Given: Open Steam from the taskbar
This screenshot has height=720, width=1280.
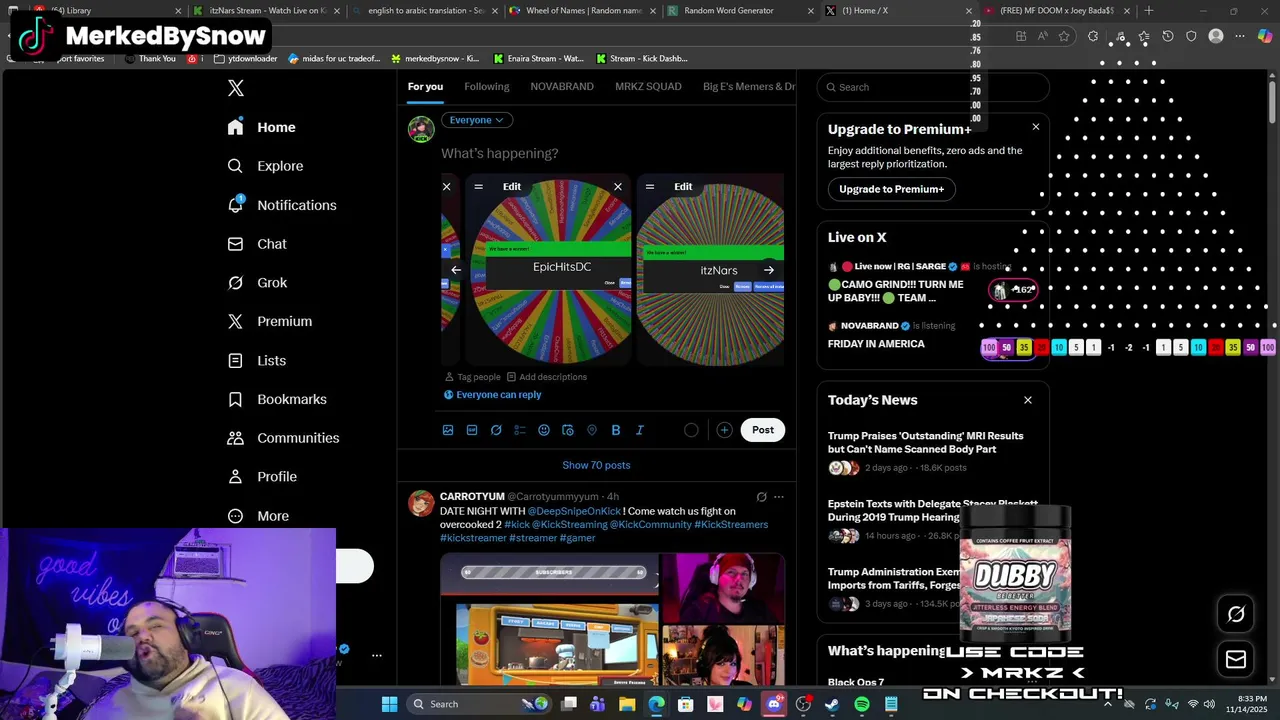Looking at the screenshot, I should point(832,704).
